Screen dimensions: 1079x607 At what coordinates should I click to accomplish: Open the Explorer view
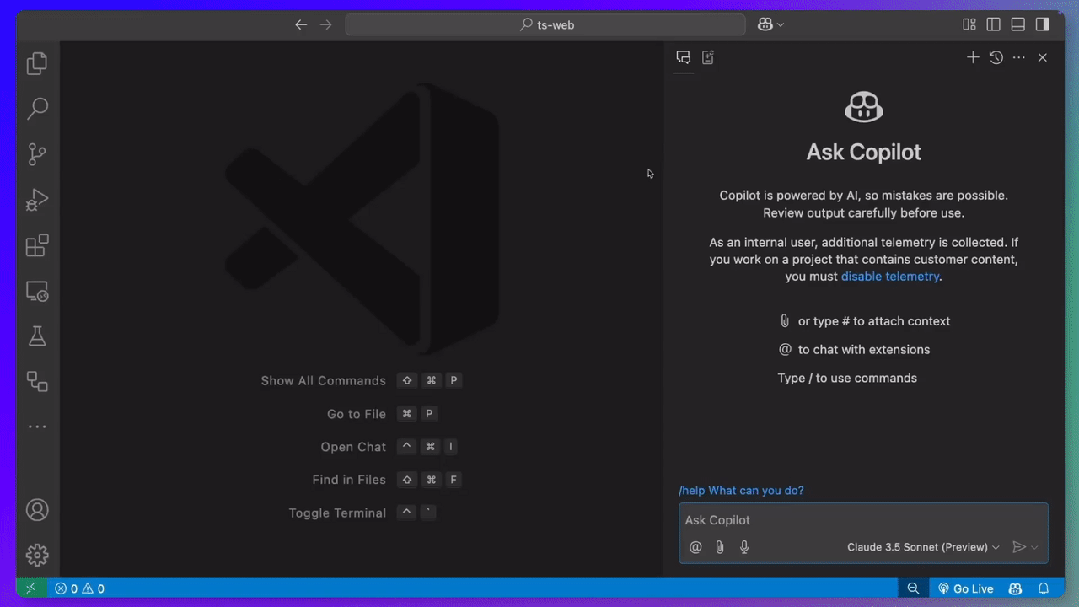(x=37, y=63)
